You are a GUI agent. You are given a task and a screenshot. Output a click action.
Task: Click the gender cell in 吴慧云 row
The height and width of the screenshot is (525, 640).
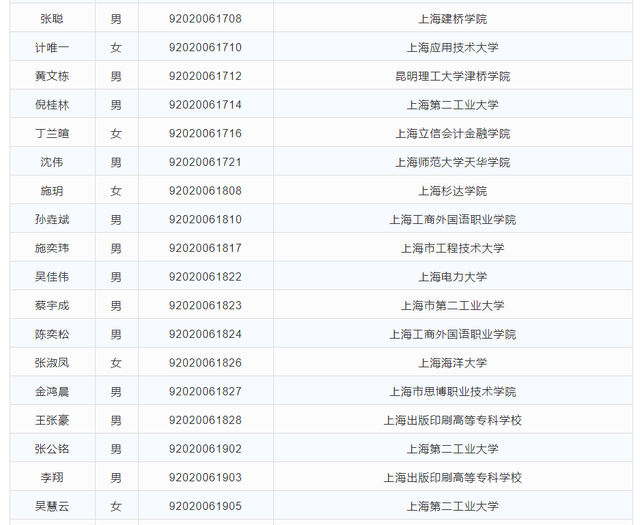pos(116,506)
